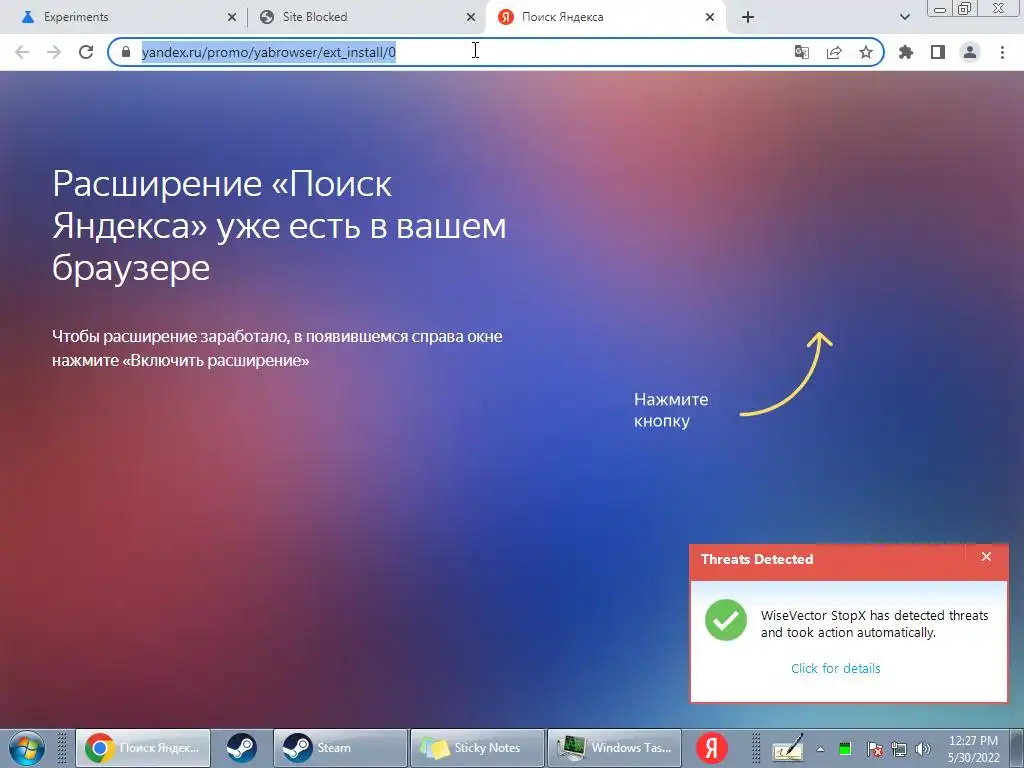Open the translate page icon
The height and width of the screenshot is (768, 1024).
(801, 52)
